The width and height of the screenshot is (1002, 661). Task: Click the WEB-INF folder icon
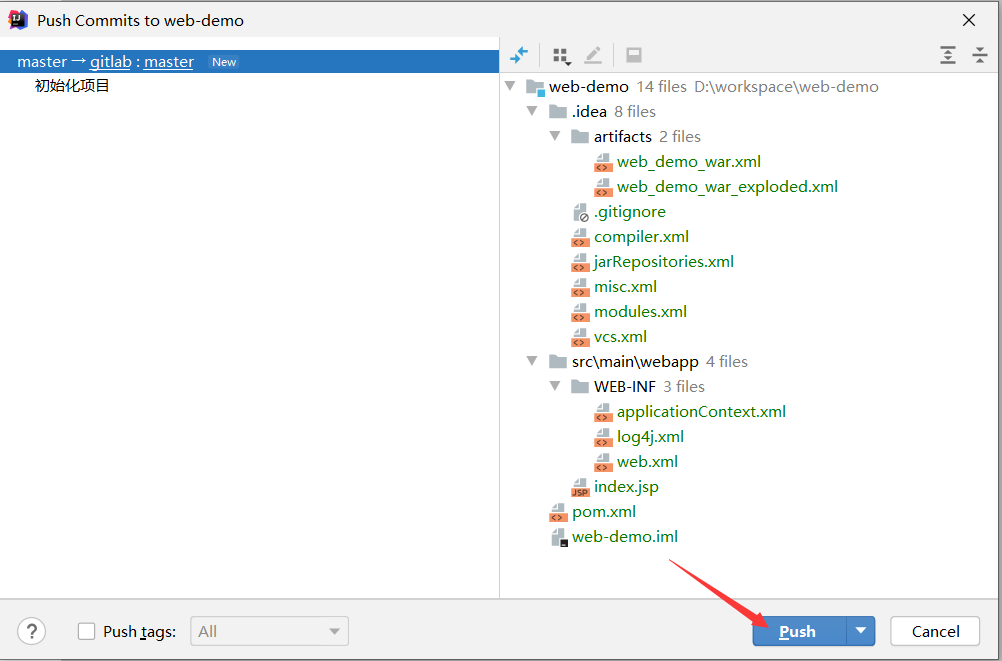tap(580, 386)
